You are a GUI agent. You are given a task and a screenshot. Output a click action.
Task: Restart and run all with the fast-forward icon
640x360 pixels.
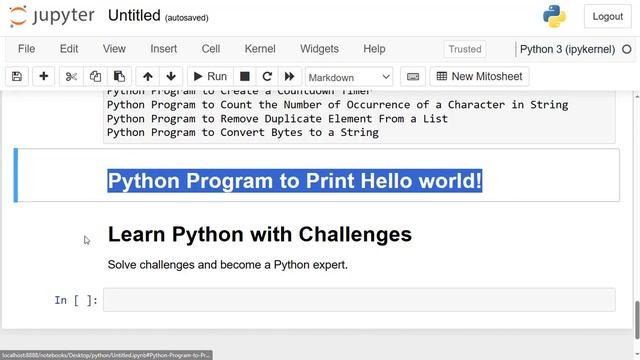click(289, 76)
